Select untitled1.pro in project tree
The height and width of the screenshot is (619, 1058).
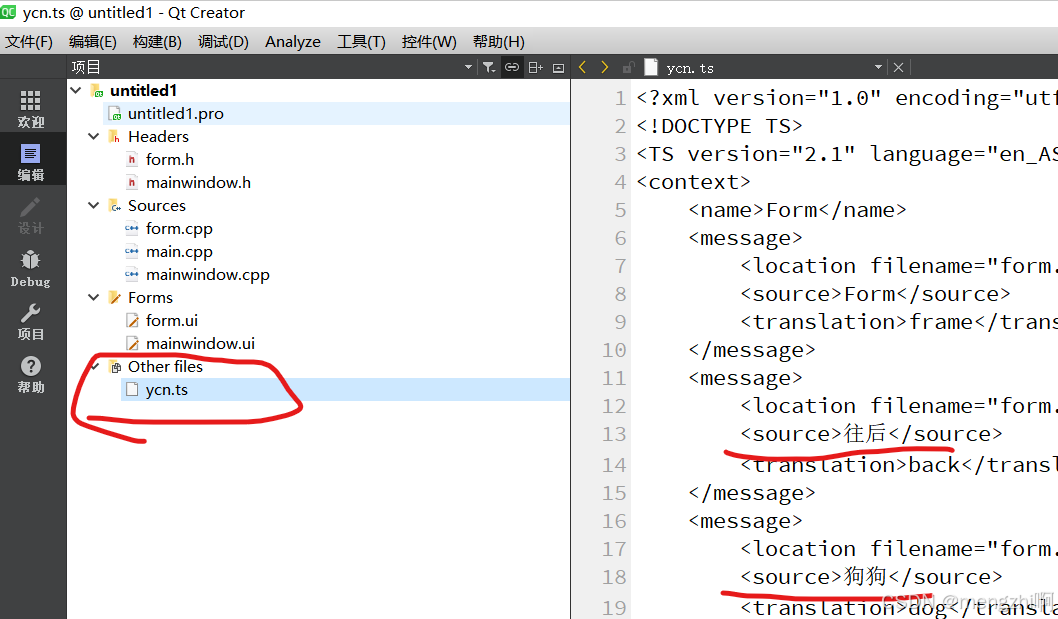pos(175,113)
